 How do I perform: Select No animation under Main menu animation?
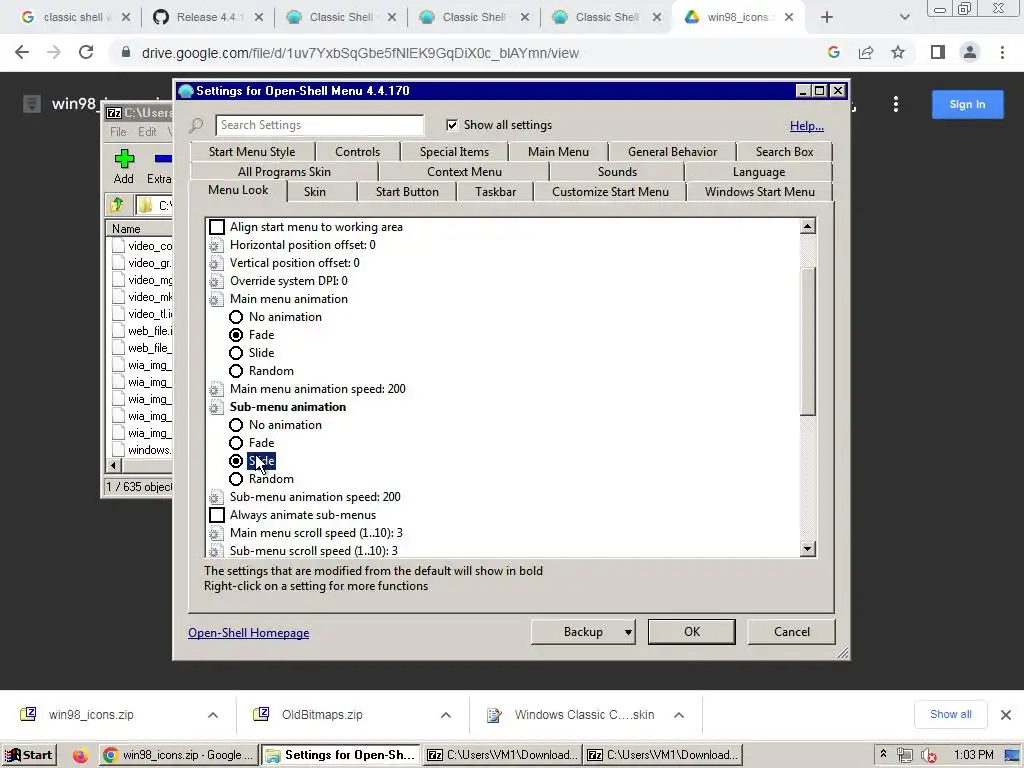tap(236, 317)
